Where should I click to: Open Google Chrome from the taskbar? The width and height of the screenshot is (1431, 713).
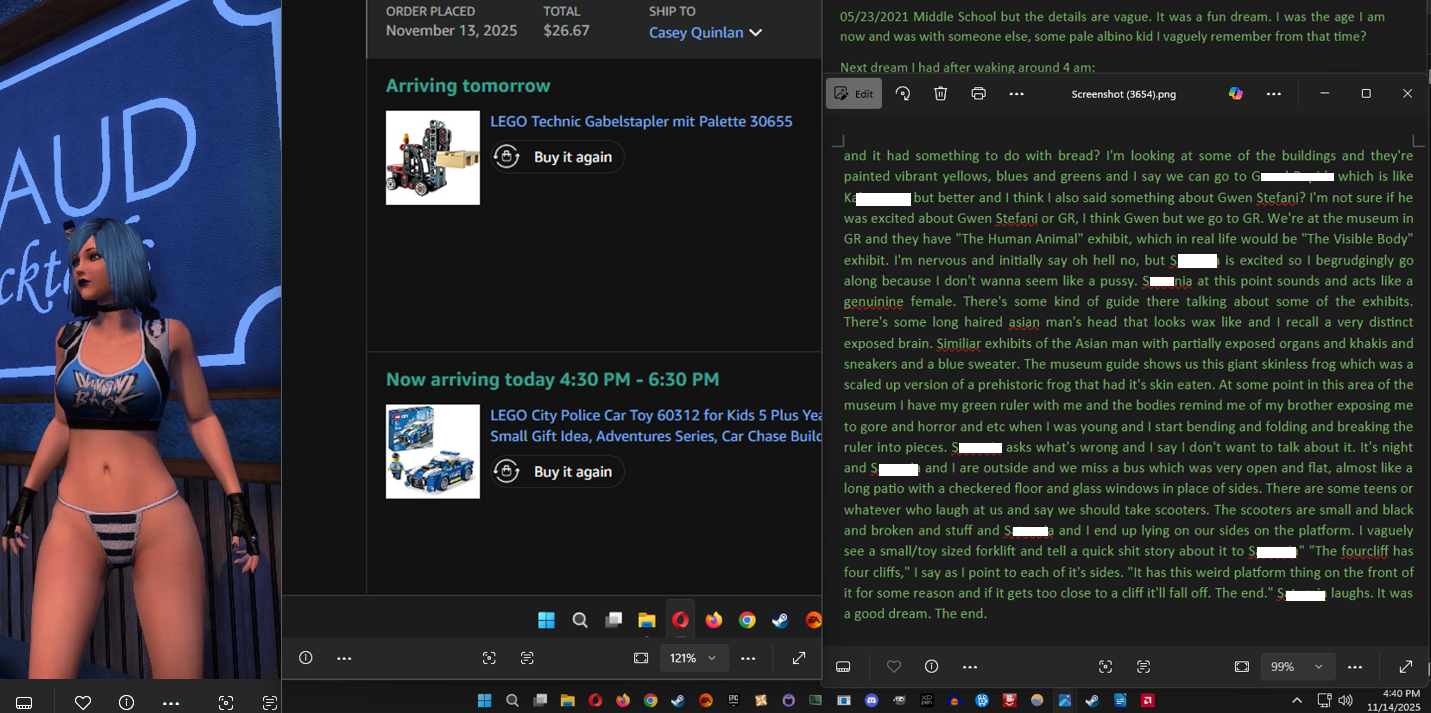point(651,701)
